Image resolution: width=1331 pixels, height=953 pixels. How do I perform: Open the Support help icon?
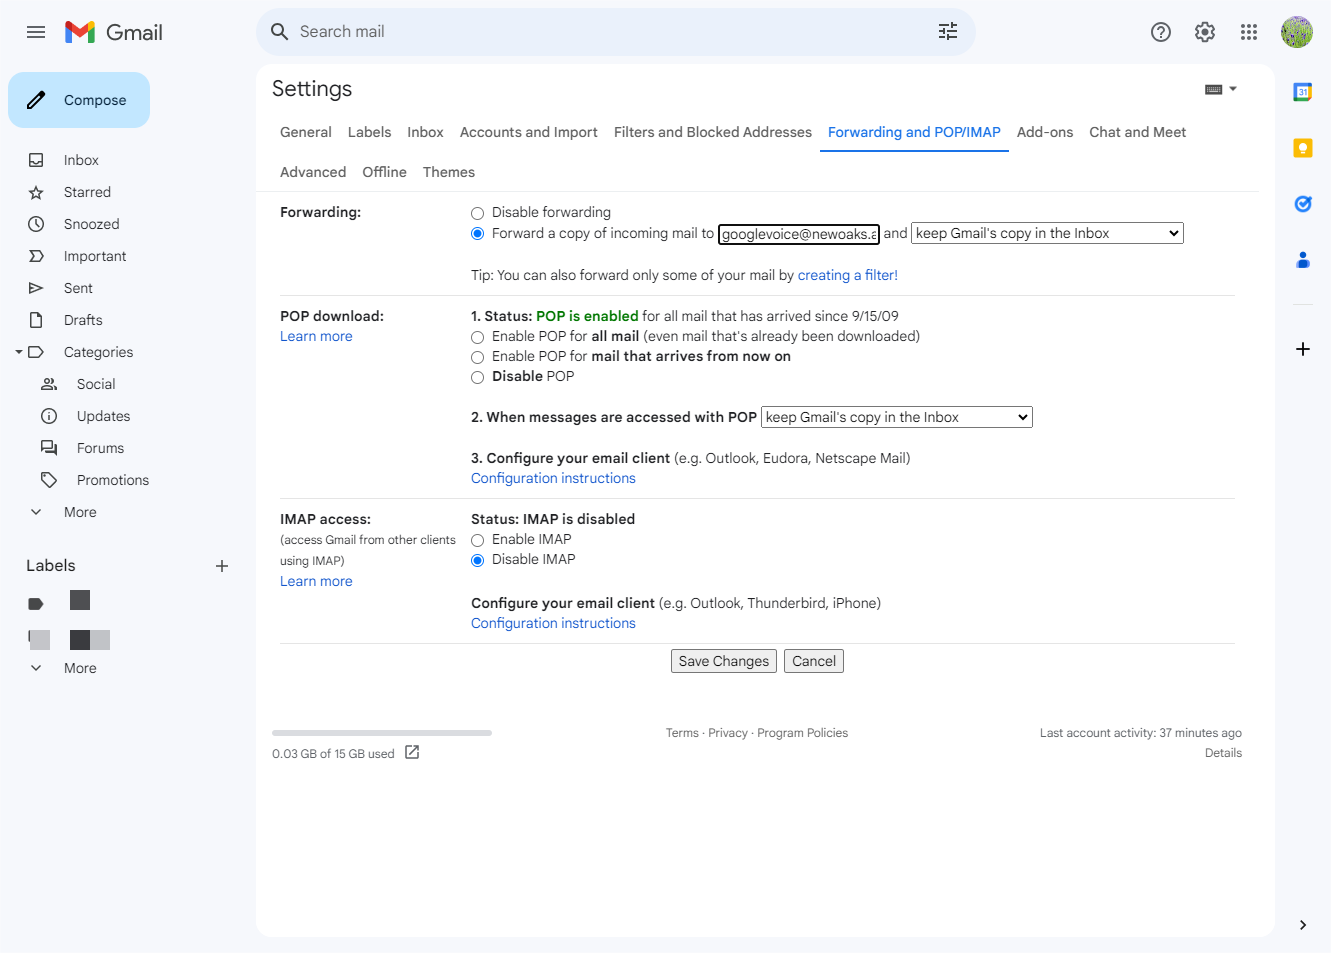point(1160,32)
